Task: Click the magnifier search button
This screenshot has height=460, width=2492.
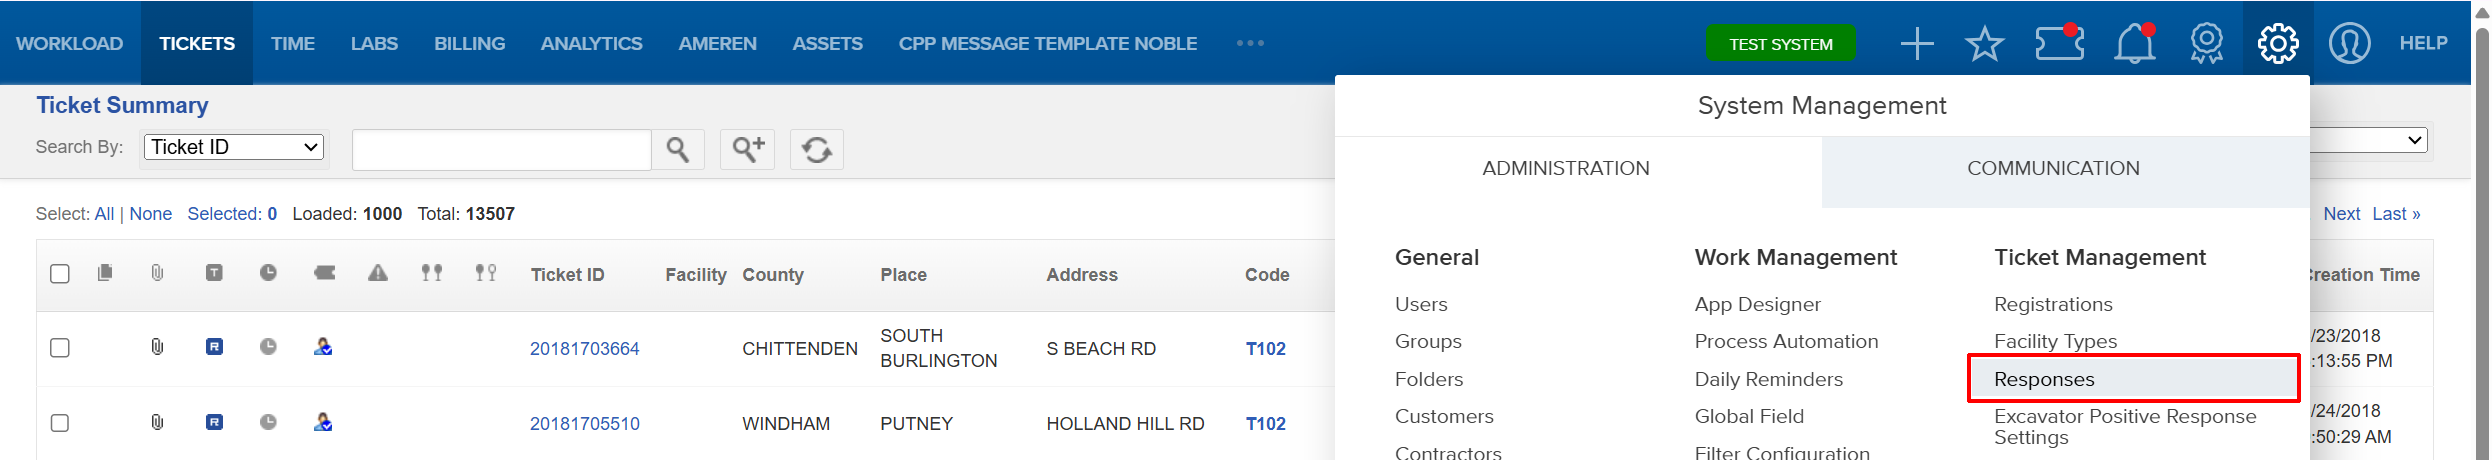Action: pyautogui.click(x=678, y=150)
